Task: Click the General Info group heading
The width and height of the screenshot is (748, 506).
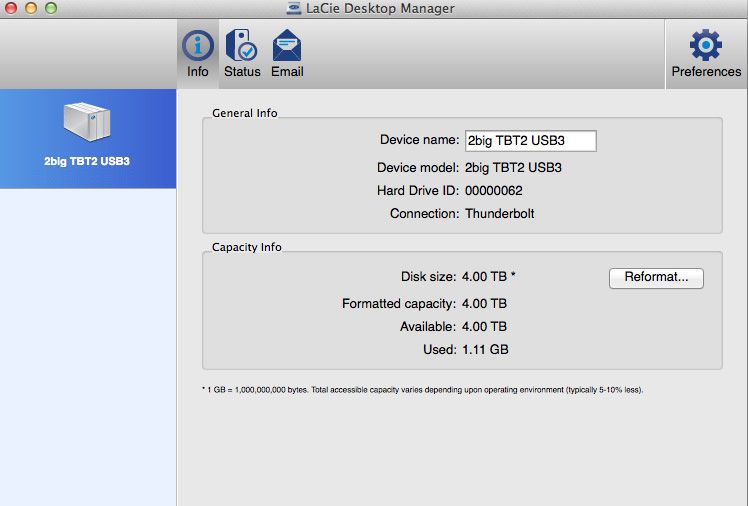Action: pyautogui.click(x=245, y=113)
